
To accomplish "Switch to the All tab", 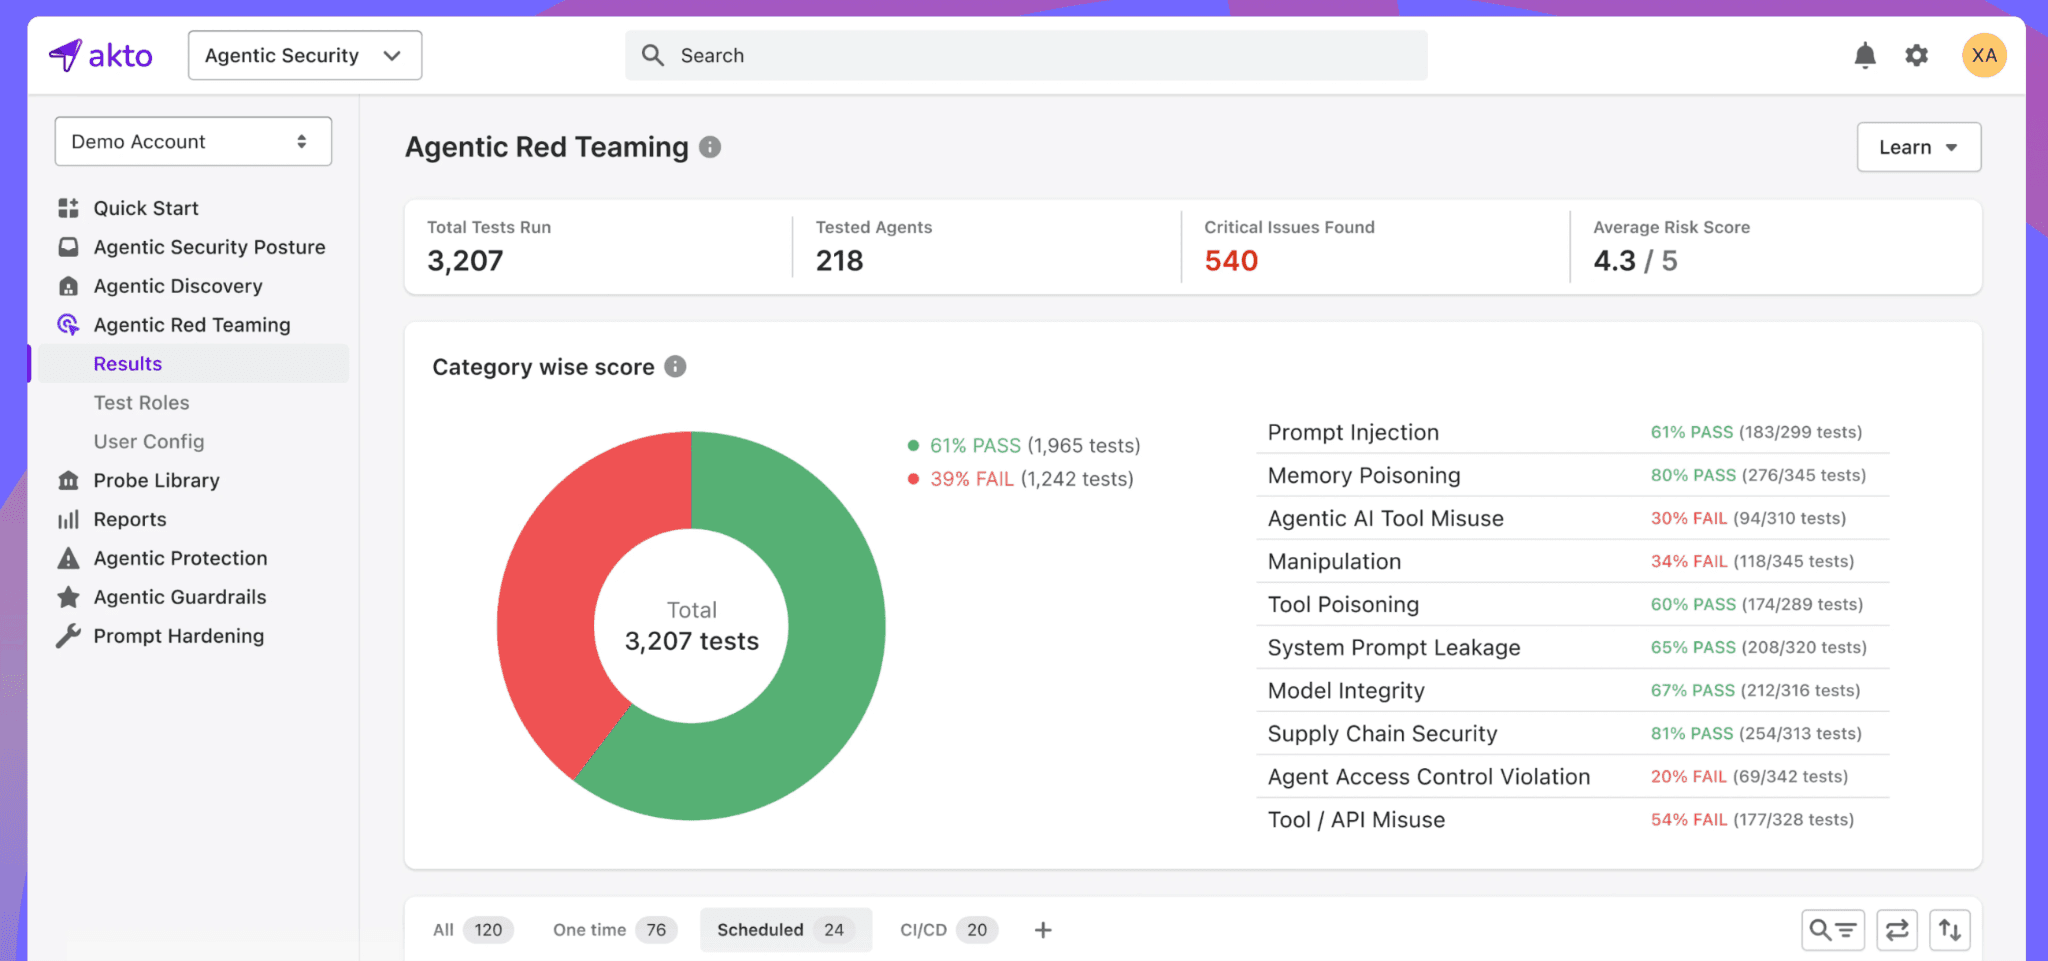I will tap(473, 930).
